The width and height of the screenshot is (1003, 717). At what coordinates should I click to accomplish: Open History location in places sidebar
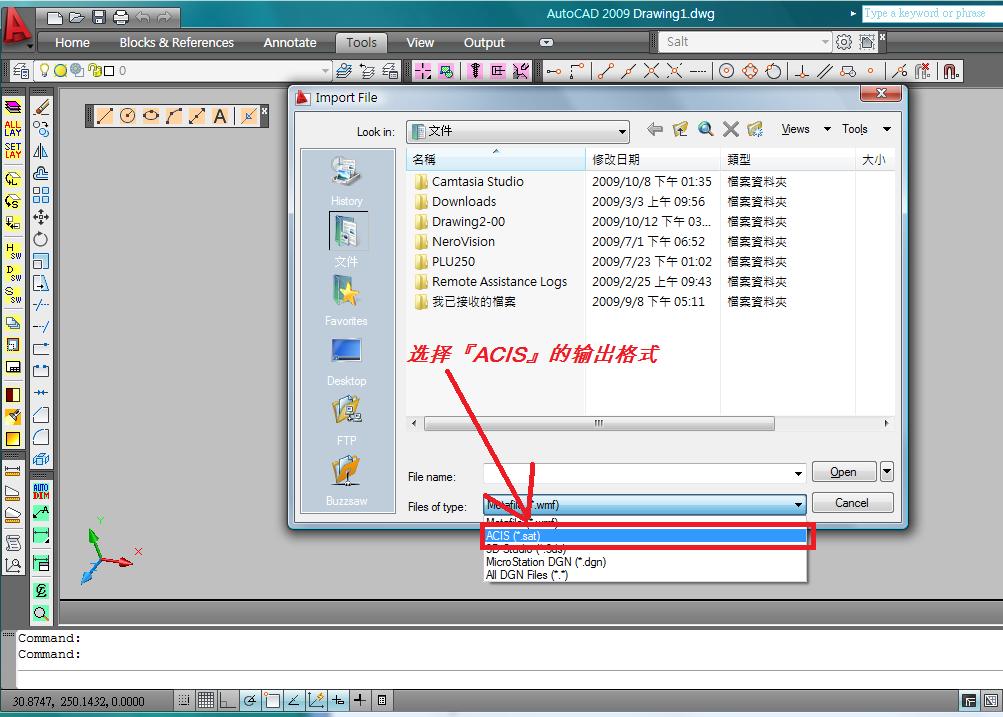tap(346, 181)
